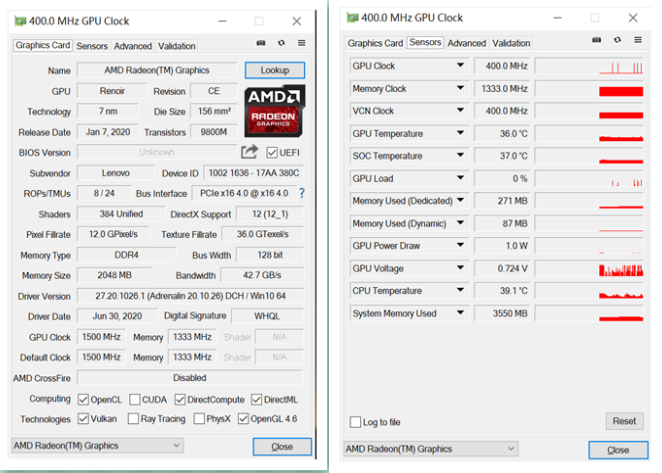Open GPU selector dropdown in left window
This screenshot has width=662, height=473.
98,446
